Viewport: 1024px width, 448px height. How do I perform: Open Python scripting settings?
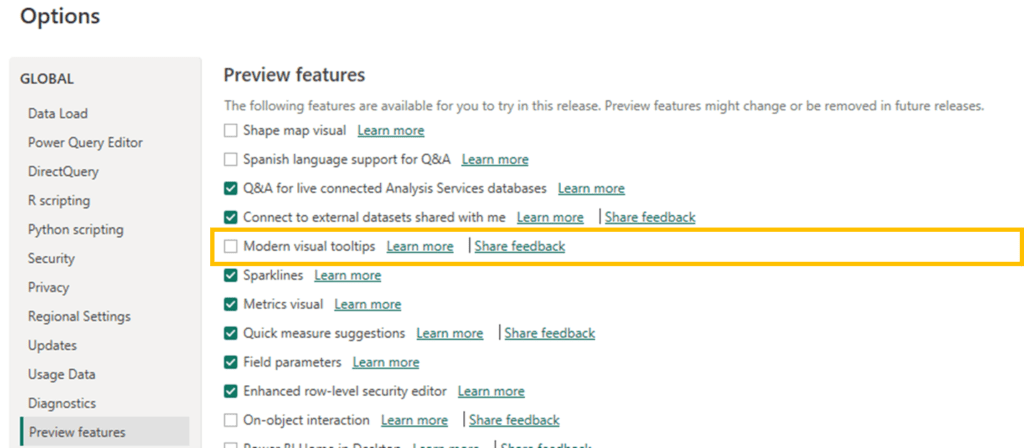[75, 230]
